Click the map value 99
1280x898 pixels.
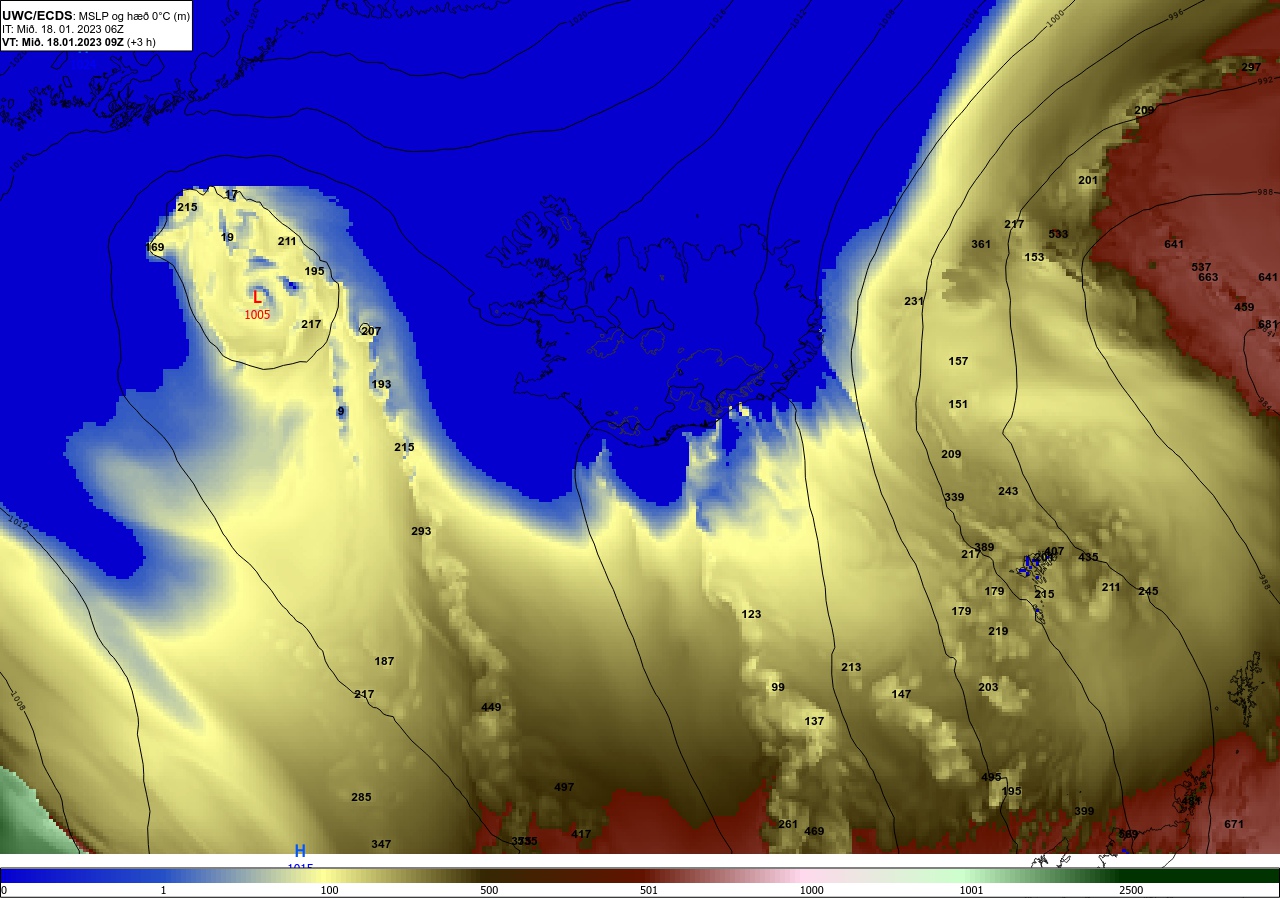(x=778, y=688)
